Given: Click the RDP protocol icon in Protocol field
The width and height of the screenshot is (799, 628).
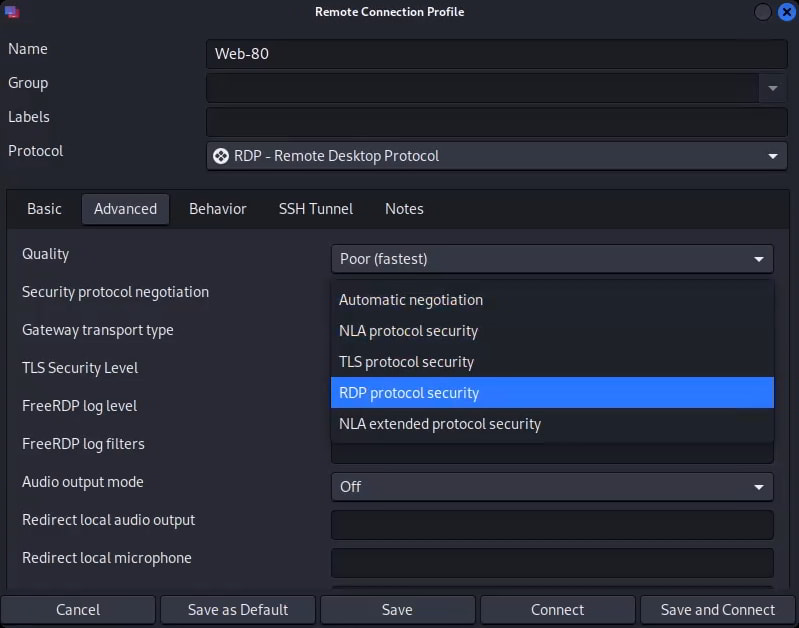Looking at the screenshot, I should [221, 156].
